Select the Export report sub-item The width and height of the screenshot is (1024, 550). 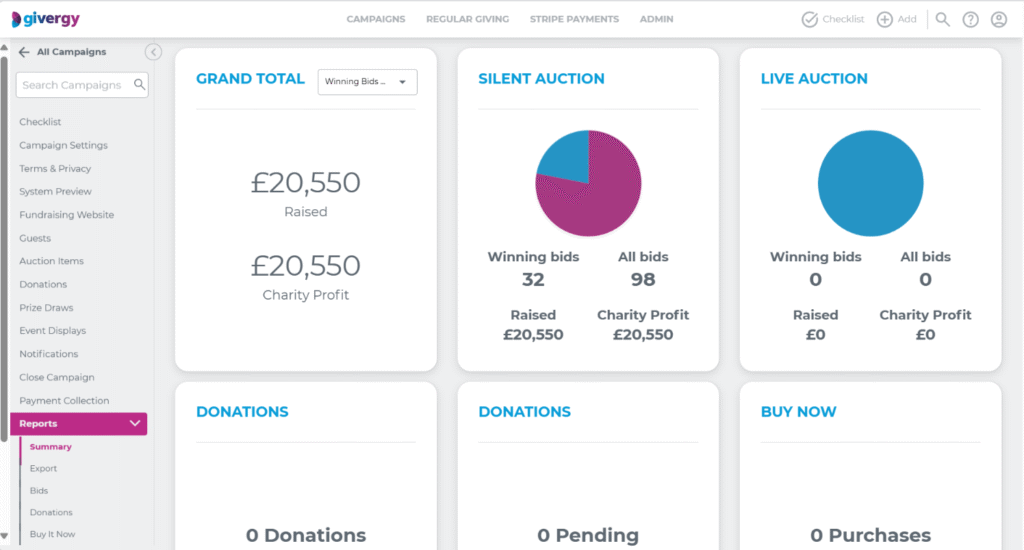coord(44,469)
